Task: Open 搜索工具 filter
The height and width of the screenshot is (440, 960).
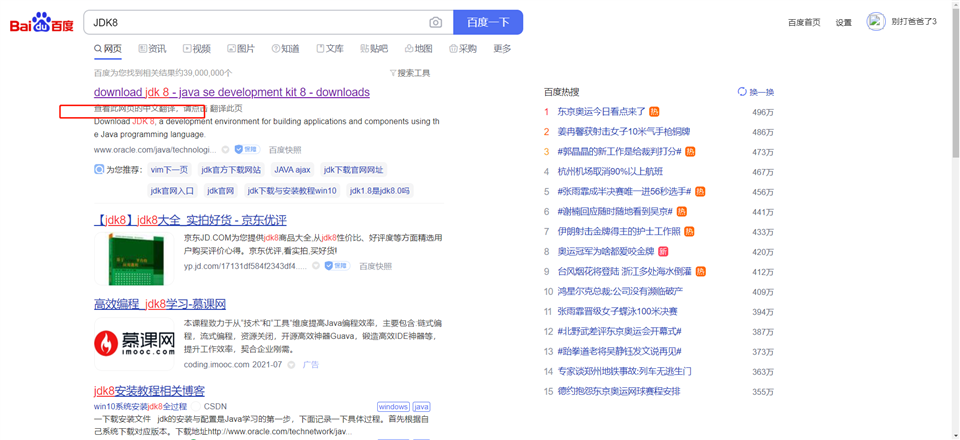Action: pyautogui.click(x=410, y=73)
